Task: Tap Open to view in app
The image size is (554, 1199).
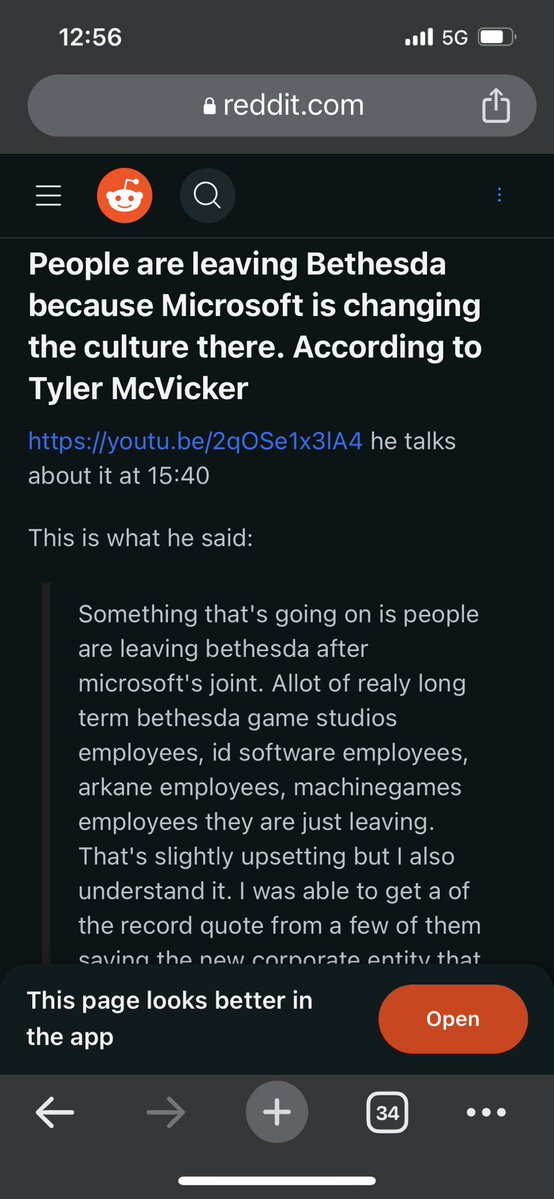Action: coord(453,1019)
